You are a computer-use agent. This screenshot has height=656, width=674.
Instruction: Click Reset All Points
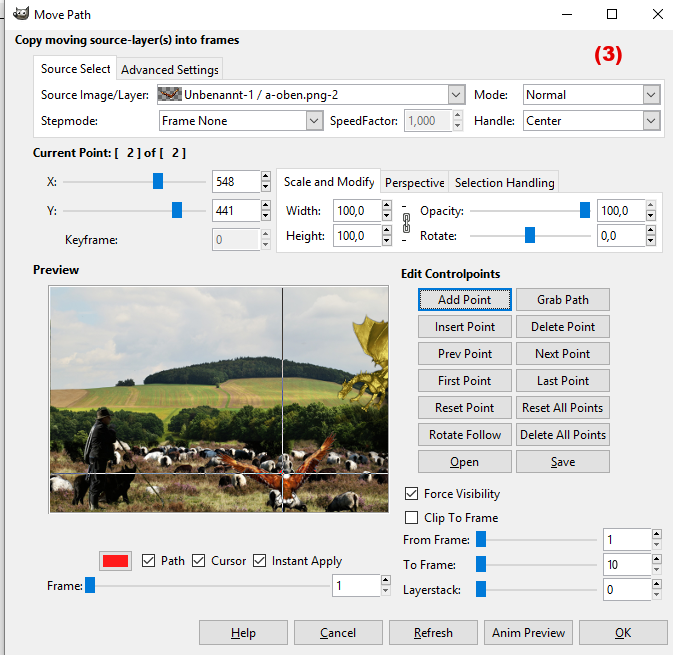coord(563,408)
